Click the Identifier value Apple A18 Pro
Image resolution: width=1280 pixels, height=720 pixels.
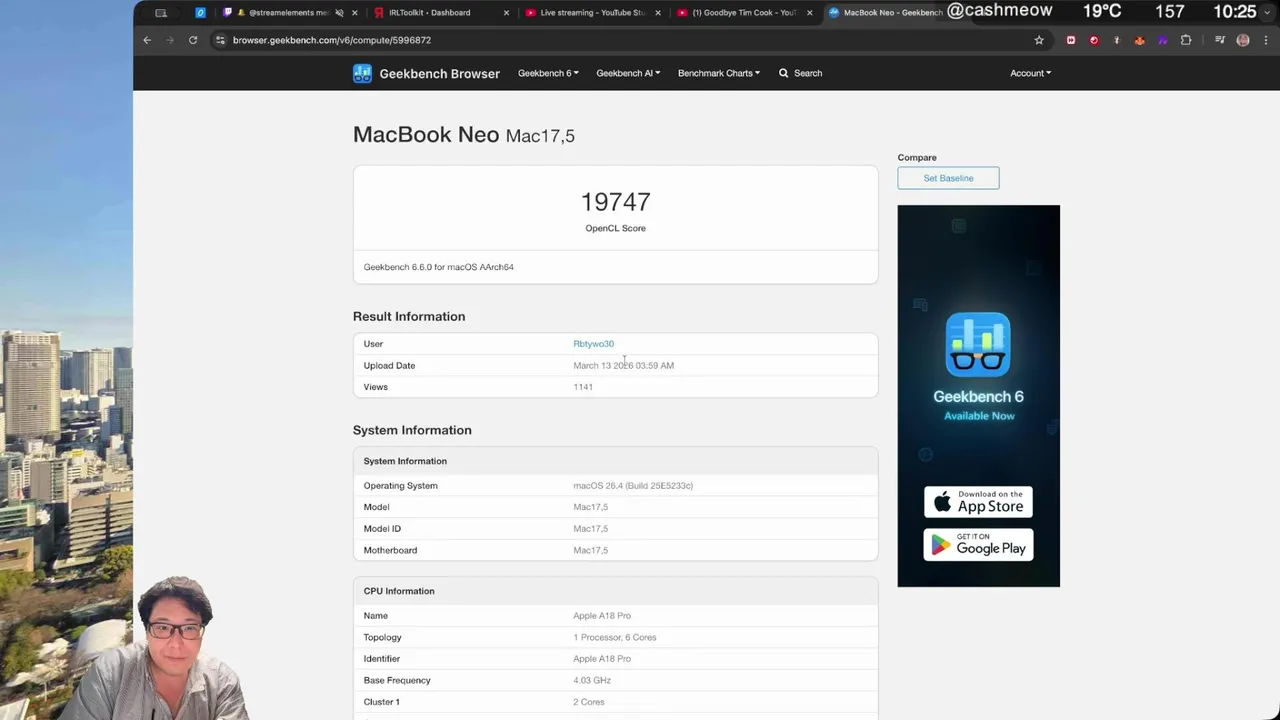click(602, 659)
